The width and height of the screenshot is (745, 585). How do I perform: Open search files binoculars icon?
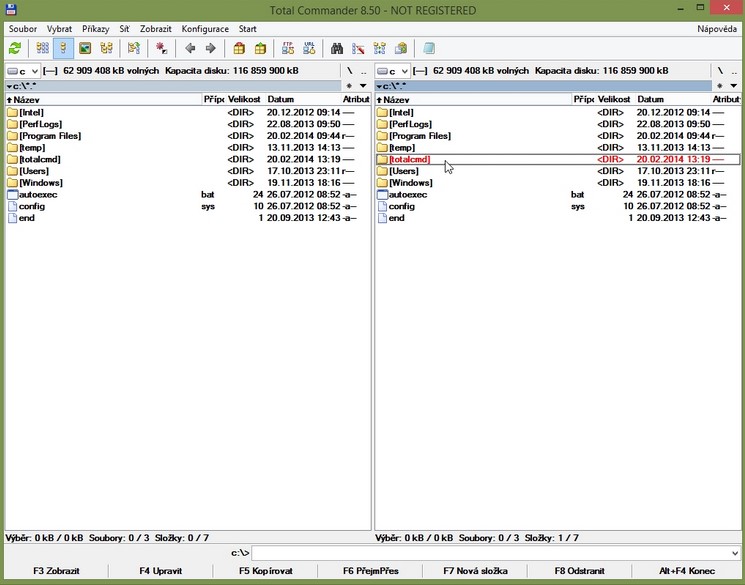pos(337,48)
